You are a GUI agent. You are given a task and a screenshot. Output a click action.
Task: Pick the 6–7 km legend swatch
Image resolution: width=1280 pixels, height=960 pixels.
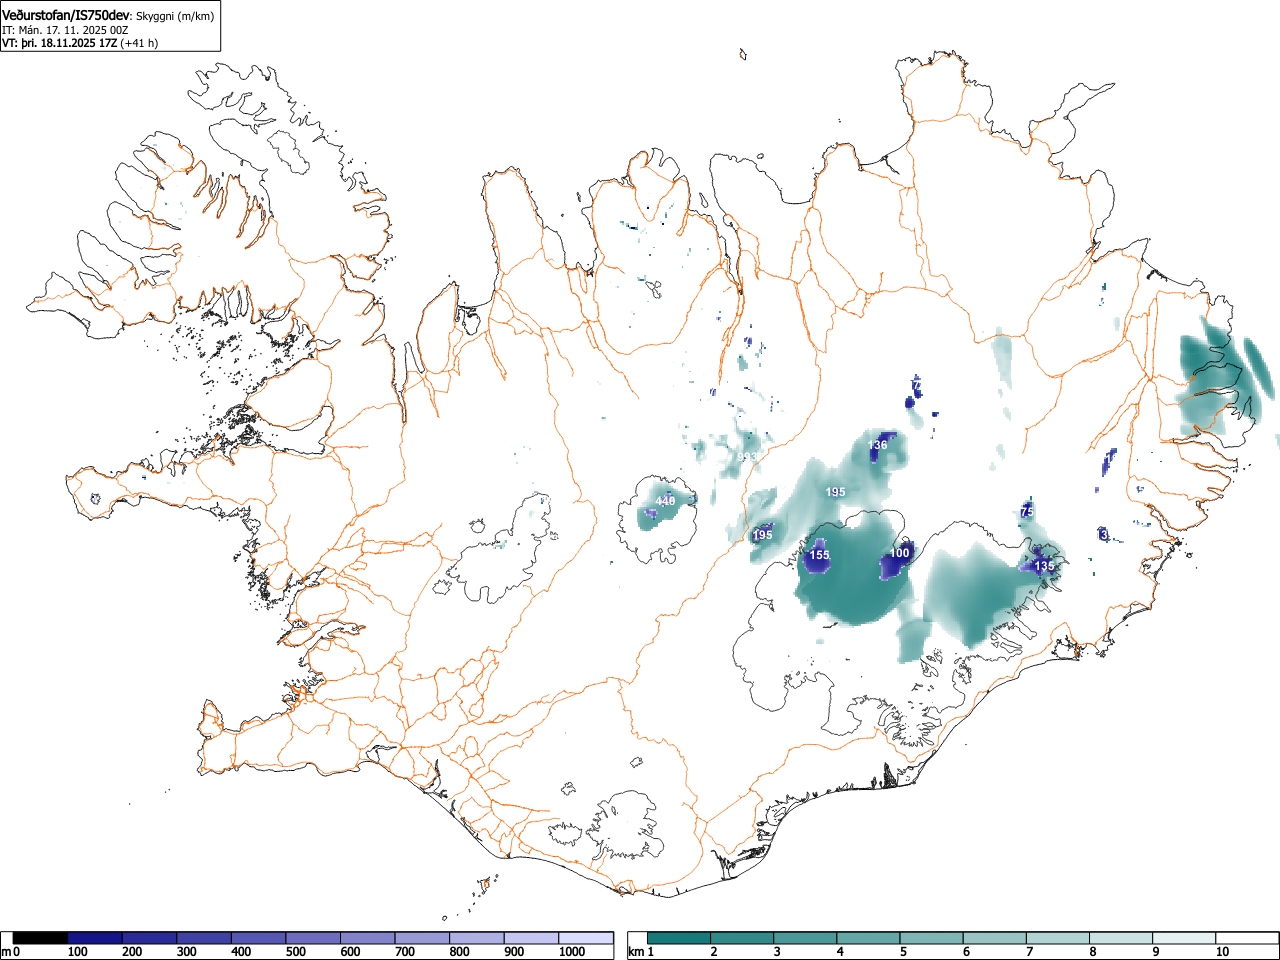tap(995, 938)
